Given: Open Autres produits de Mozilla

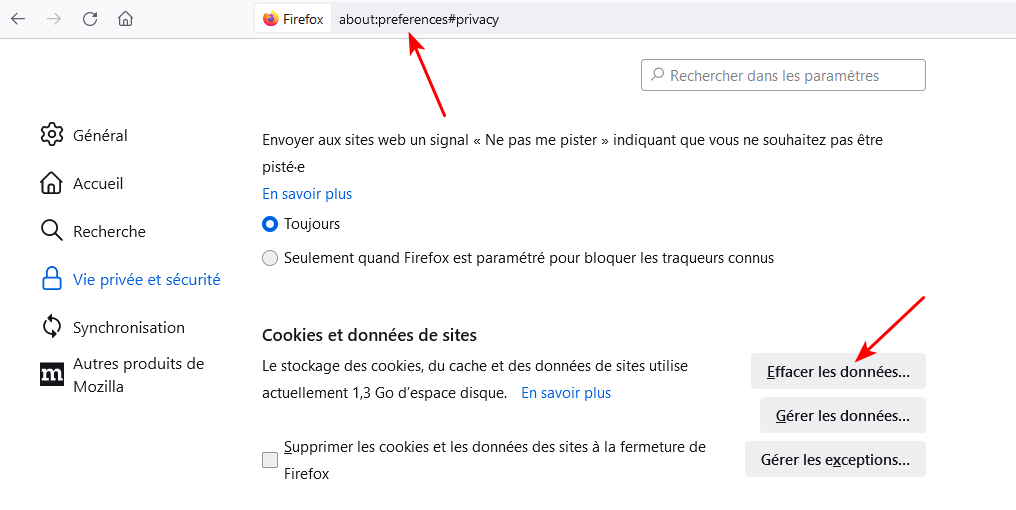Looking at the screenshot, I should pyautogui.click(x=138, y=374).
